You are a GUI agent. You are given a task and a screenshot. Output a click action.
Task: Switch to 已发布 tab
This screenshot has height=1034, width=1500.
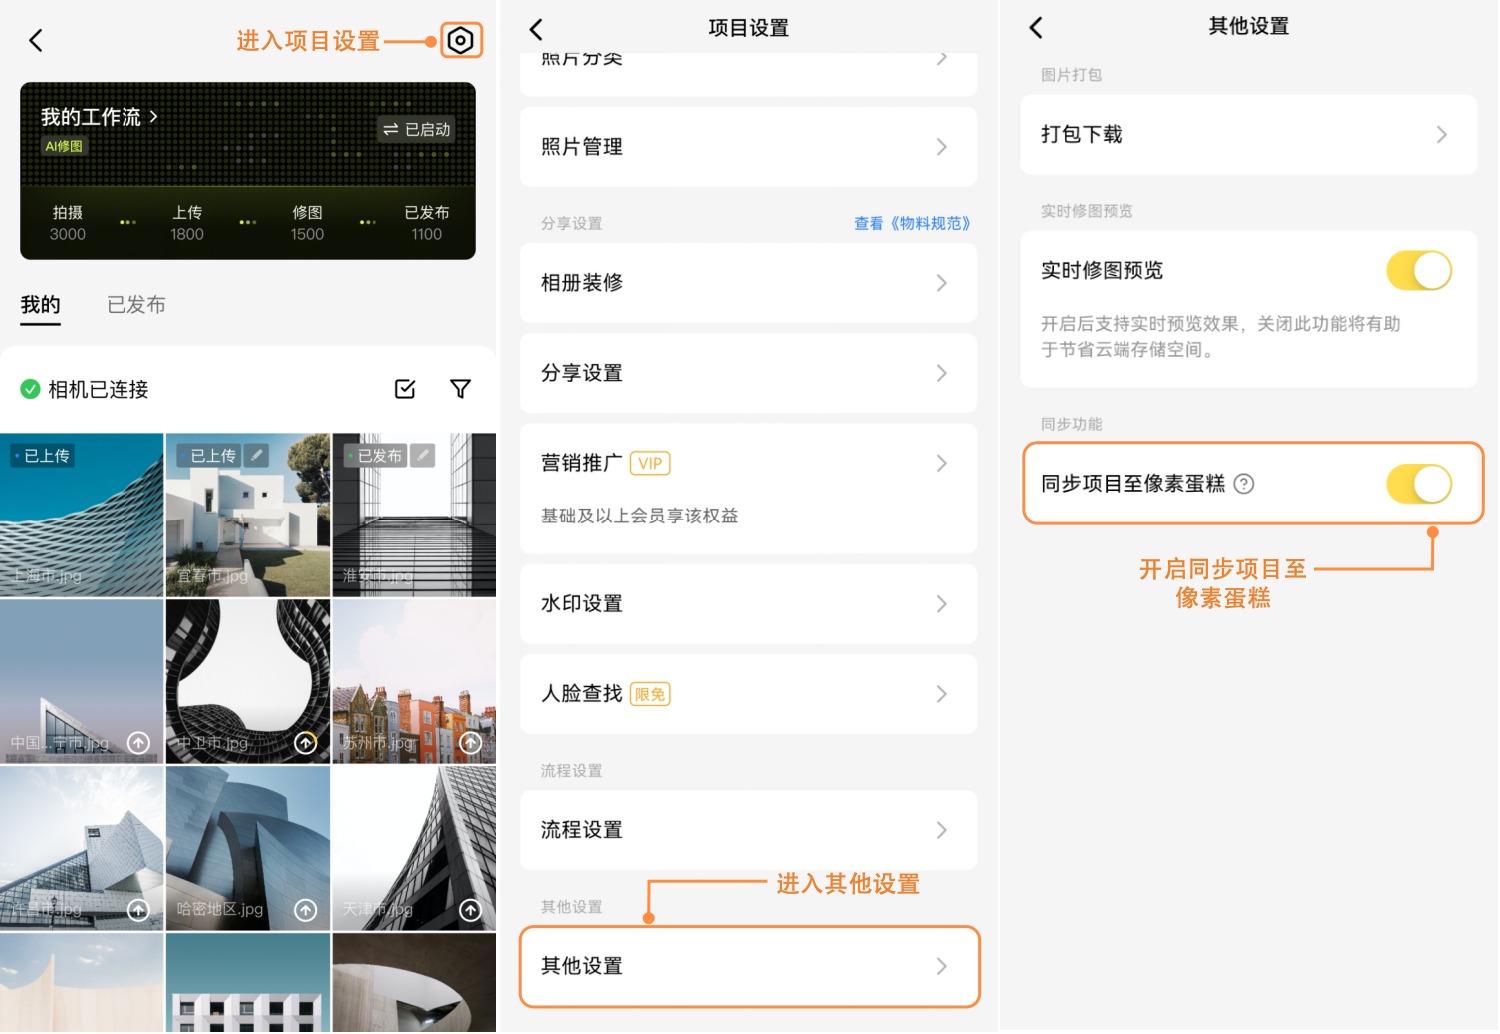click(x=136, y=305)
